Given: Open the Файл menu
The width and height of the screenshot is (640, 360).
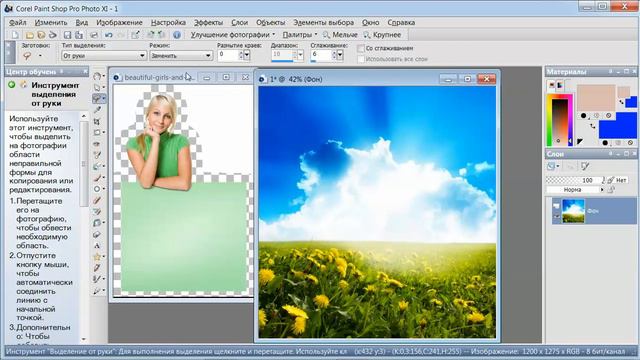Looking at the screenshot, I should (x=18, y=22).
